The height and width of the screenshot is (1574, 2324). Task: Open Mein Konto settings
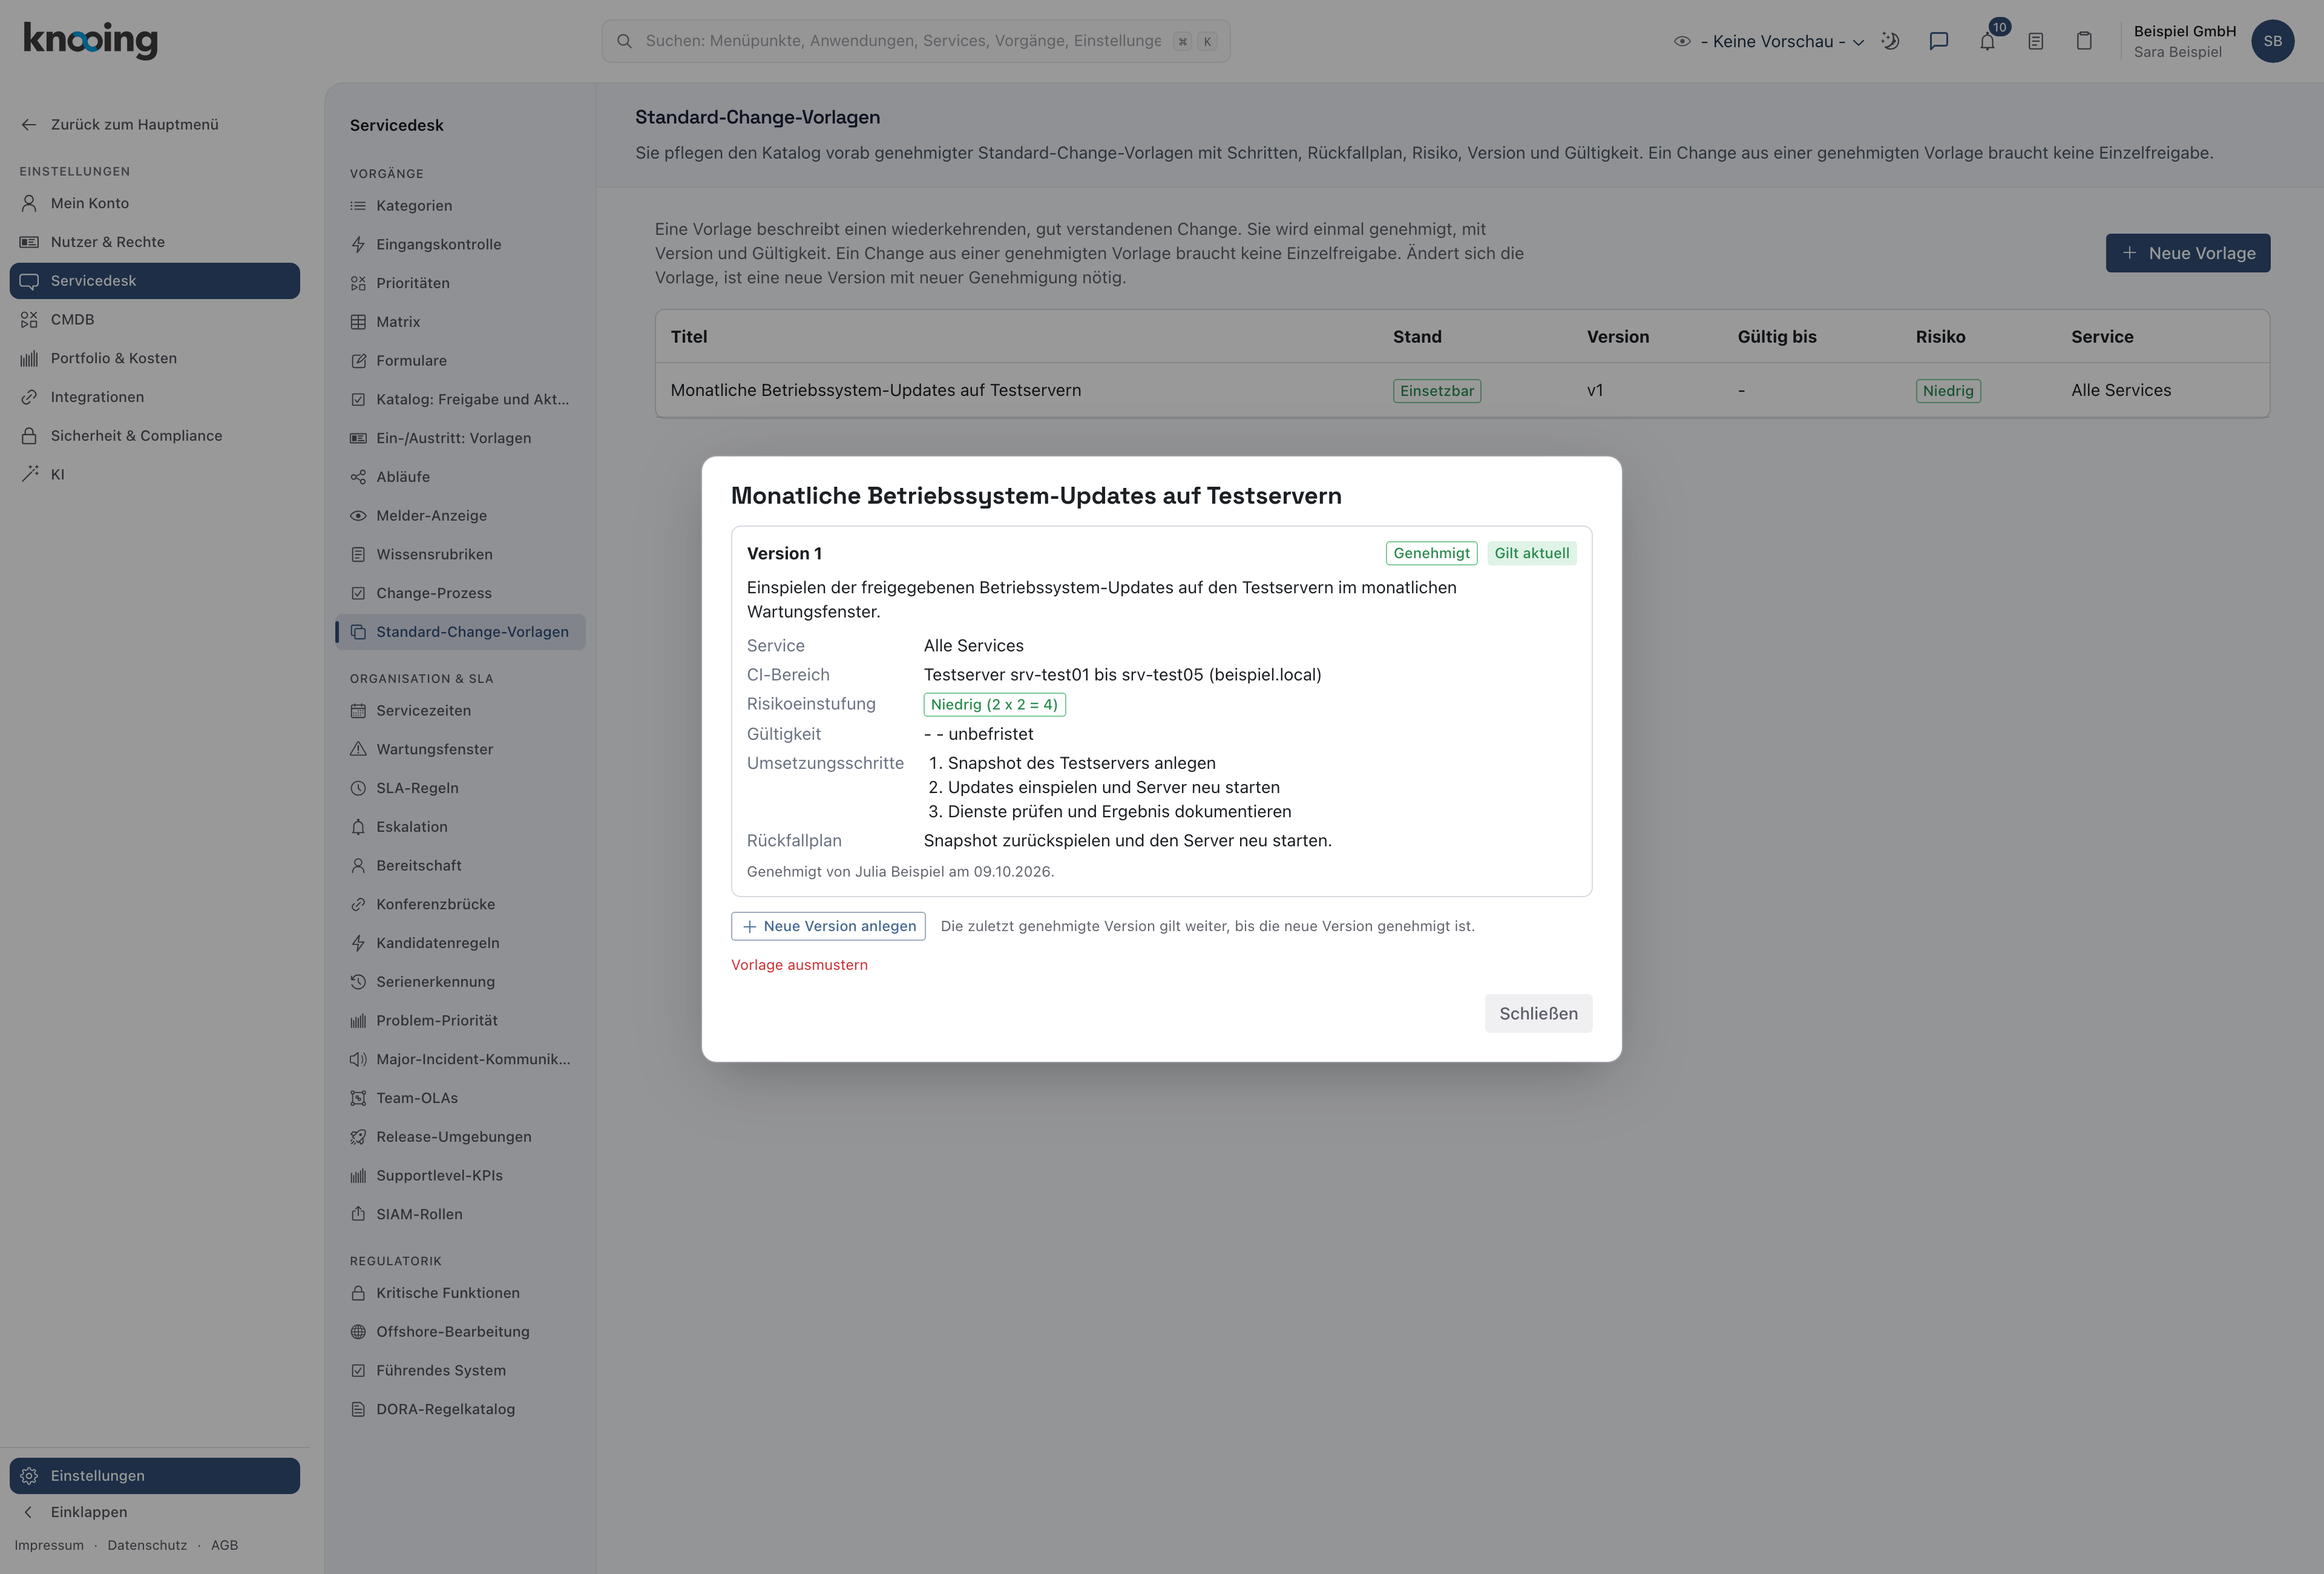tap(155, 203)
